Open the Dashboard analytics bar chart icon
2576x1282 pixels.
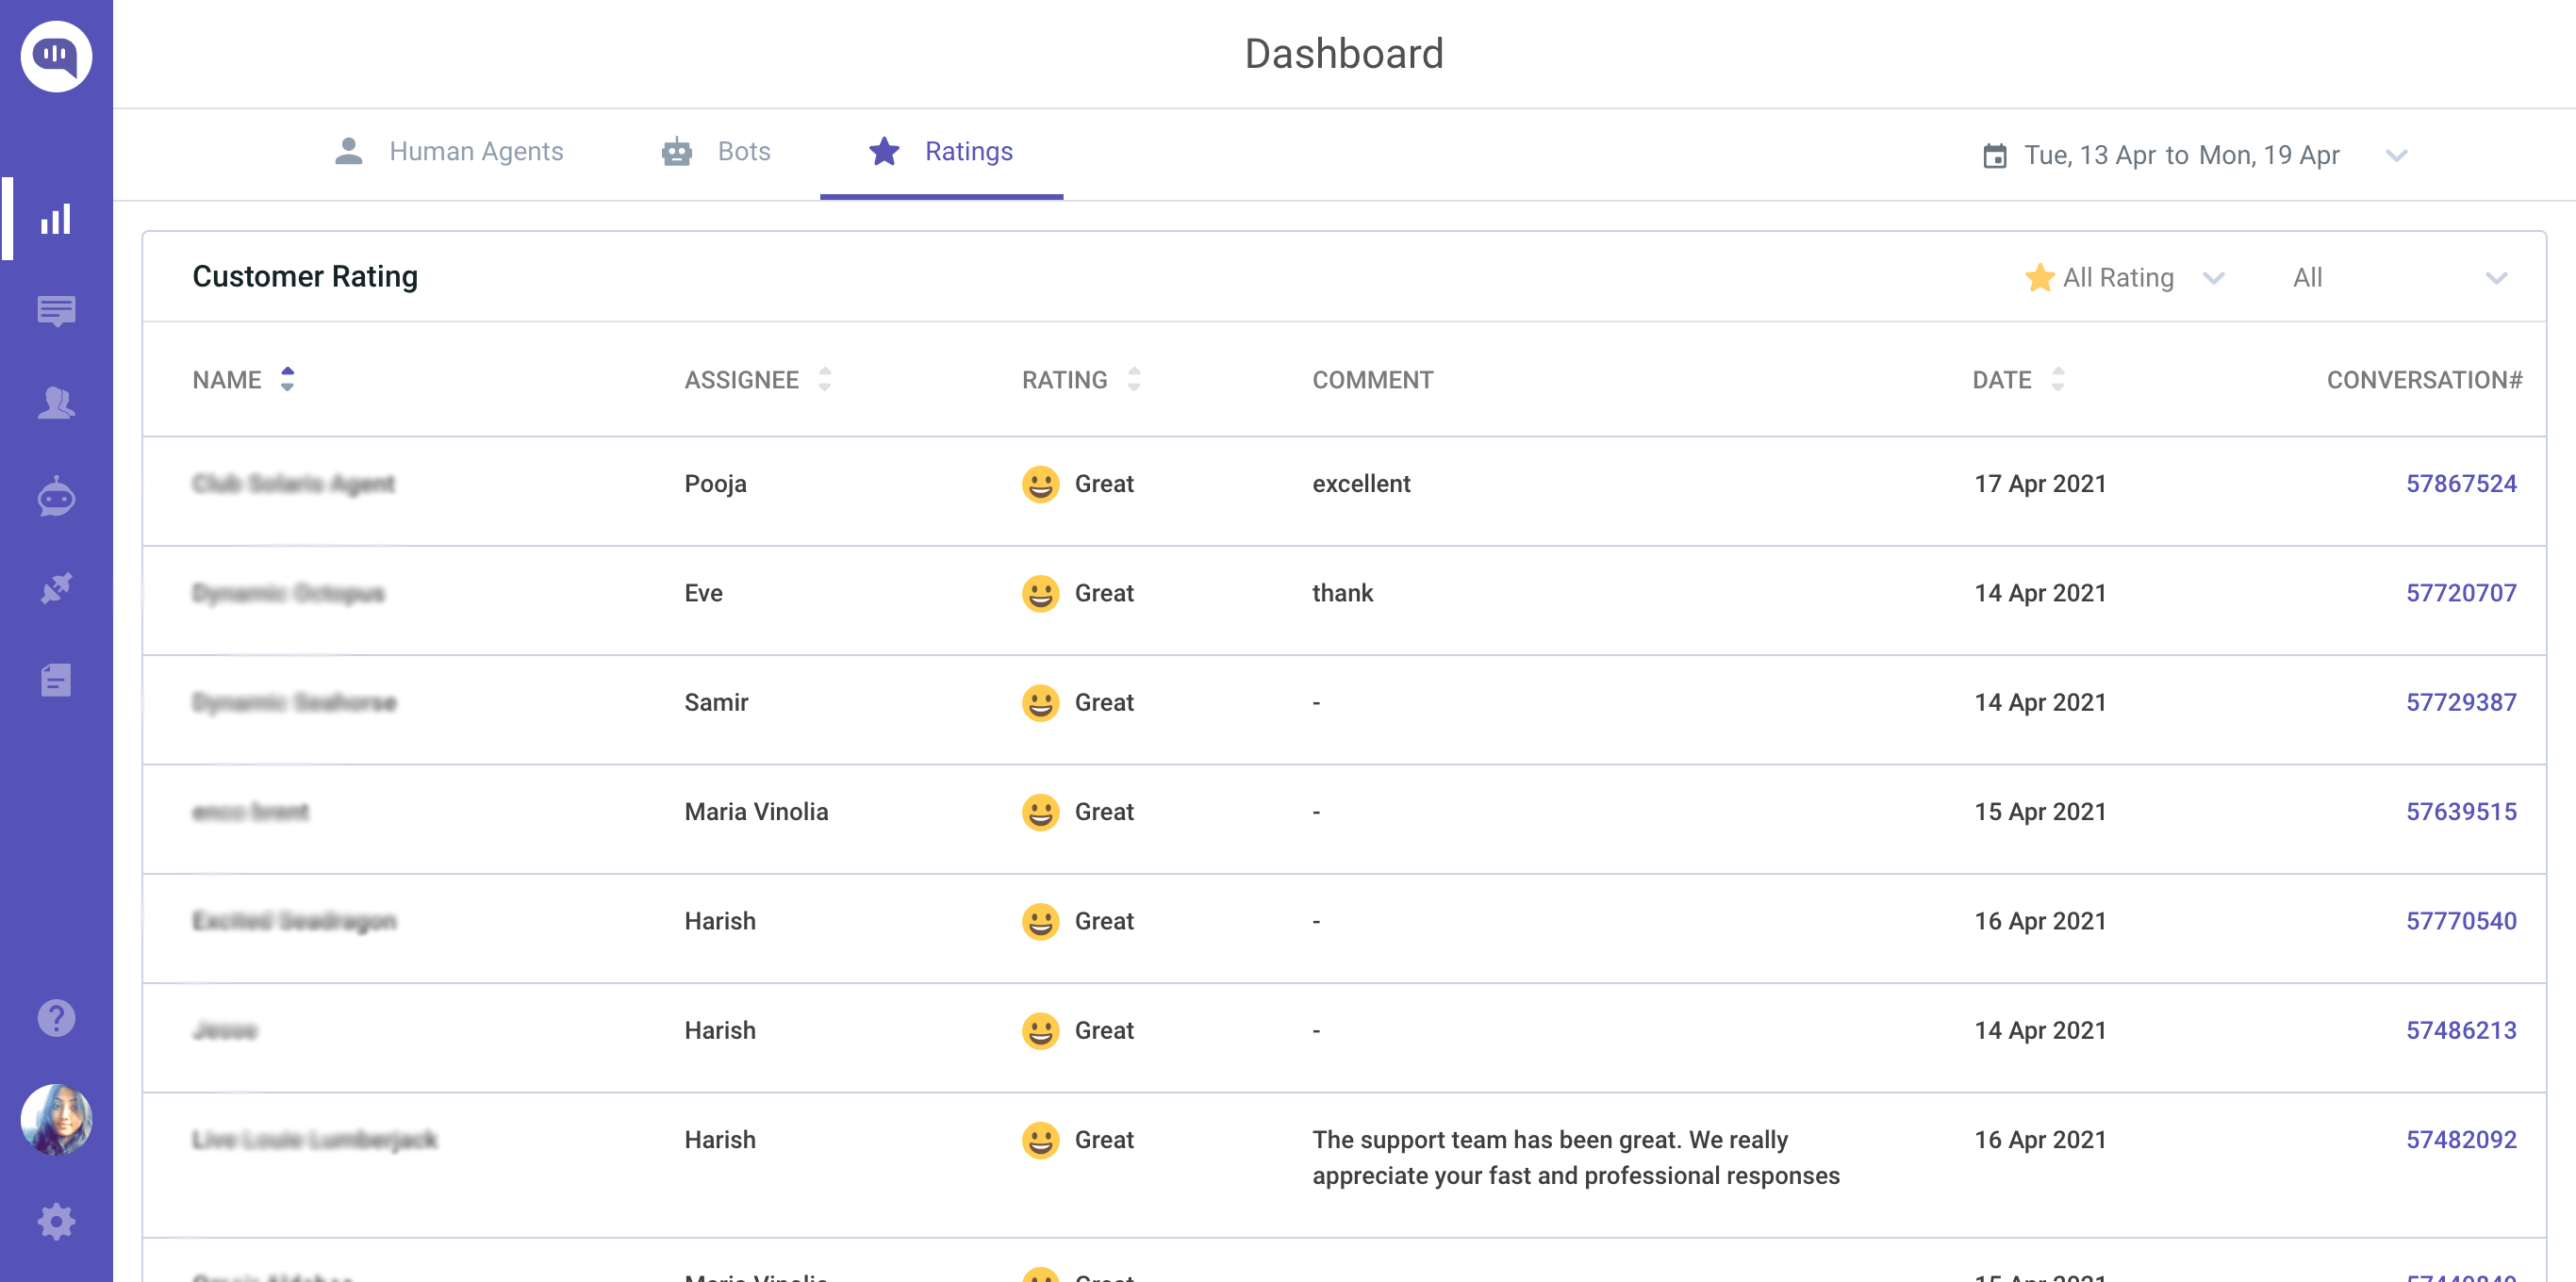tap(56, 219)
